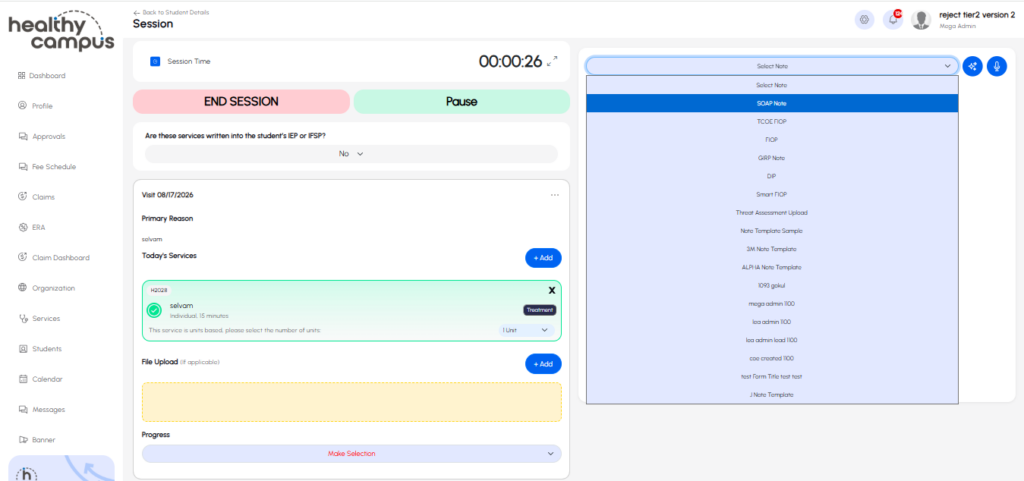Go Back to Student Details
Image resolution: width=1024 pixels, height=481 pixels.
click(171, 12)
